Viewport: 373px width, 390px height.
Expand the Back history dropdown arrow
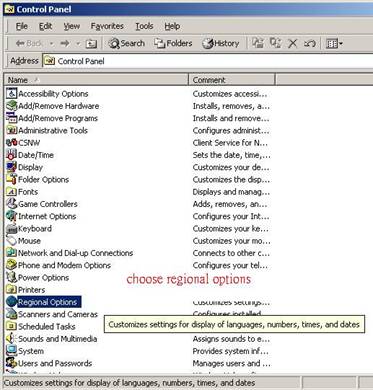(52, 43)
